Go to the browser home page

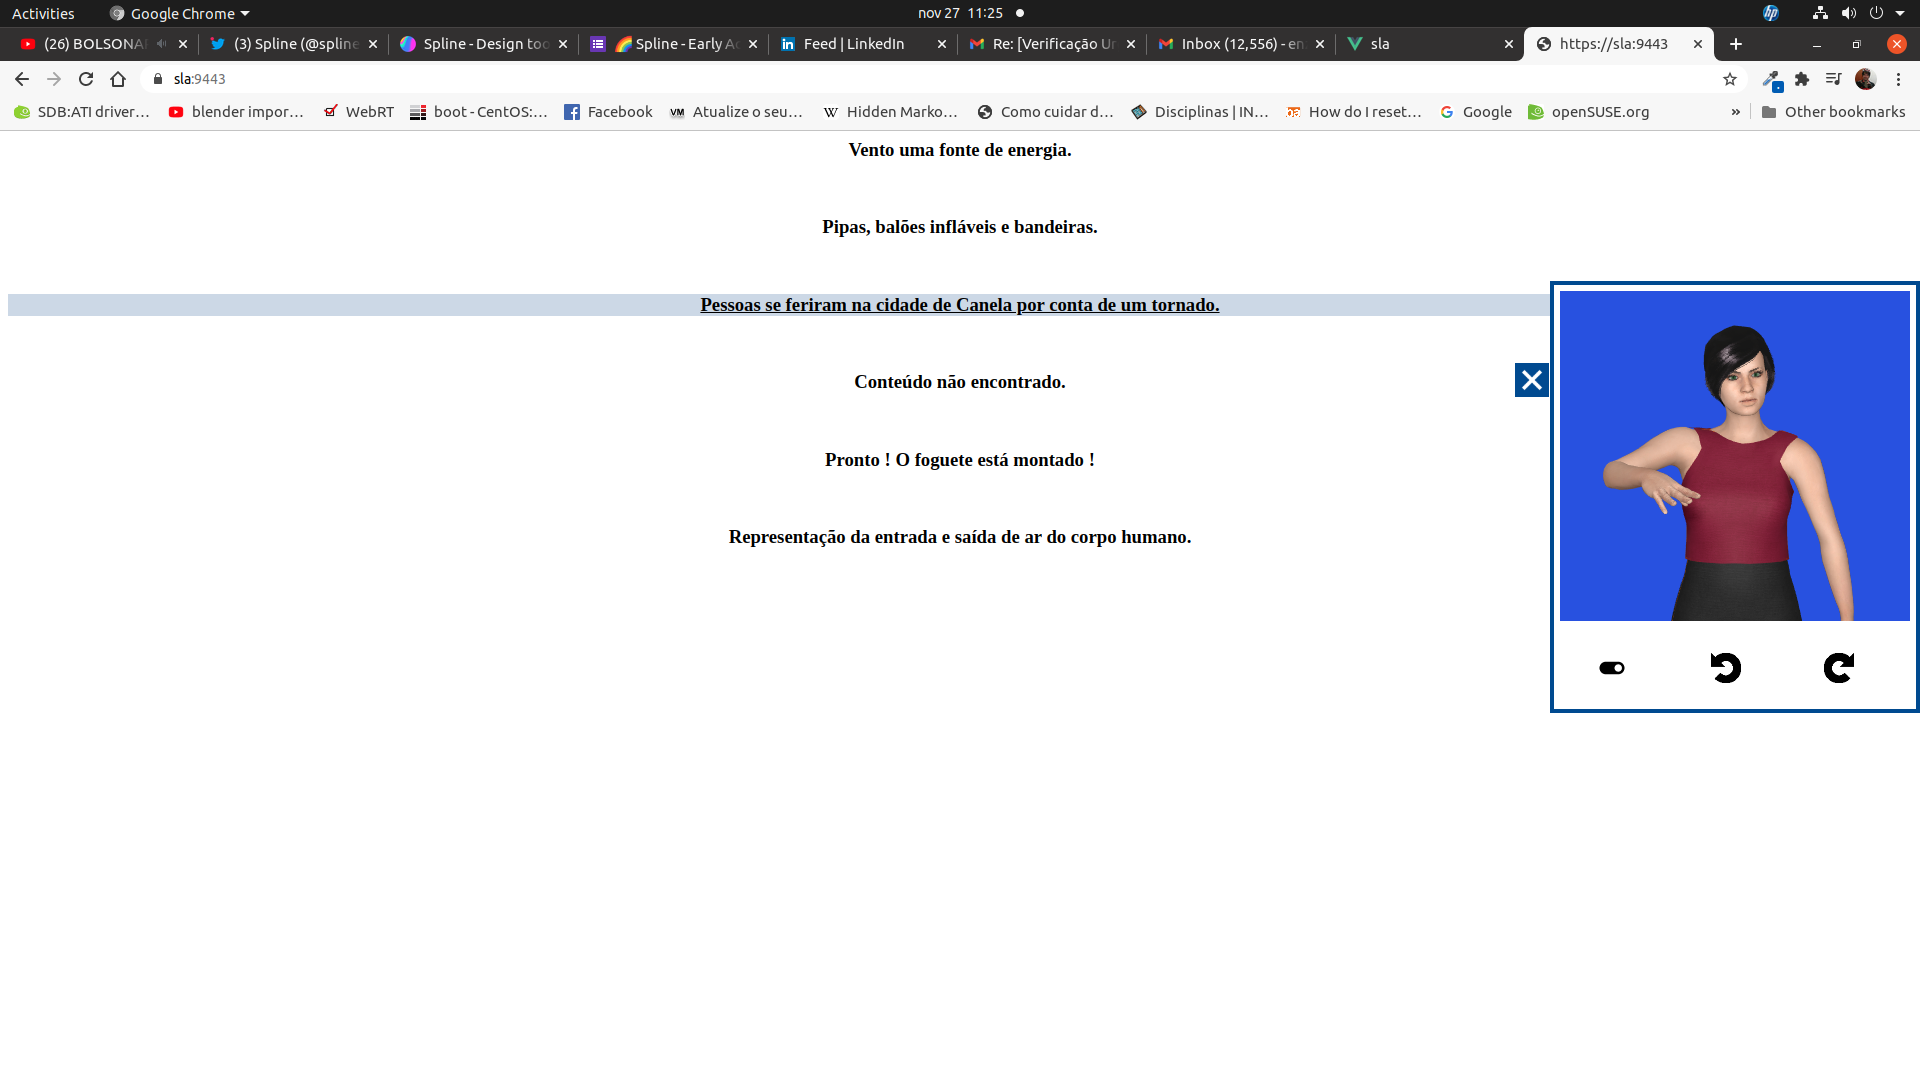(118, 79)
